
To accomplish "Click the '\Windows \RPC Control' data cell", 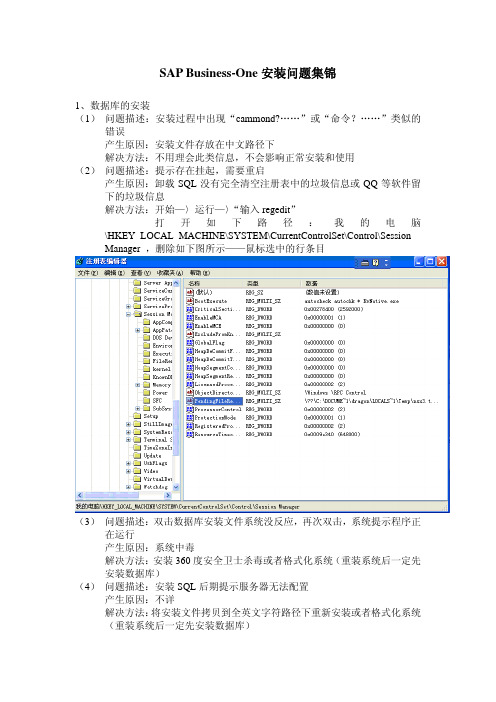I will (x=335, y=393).
